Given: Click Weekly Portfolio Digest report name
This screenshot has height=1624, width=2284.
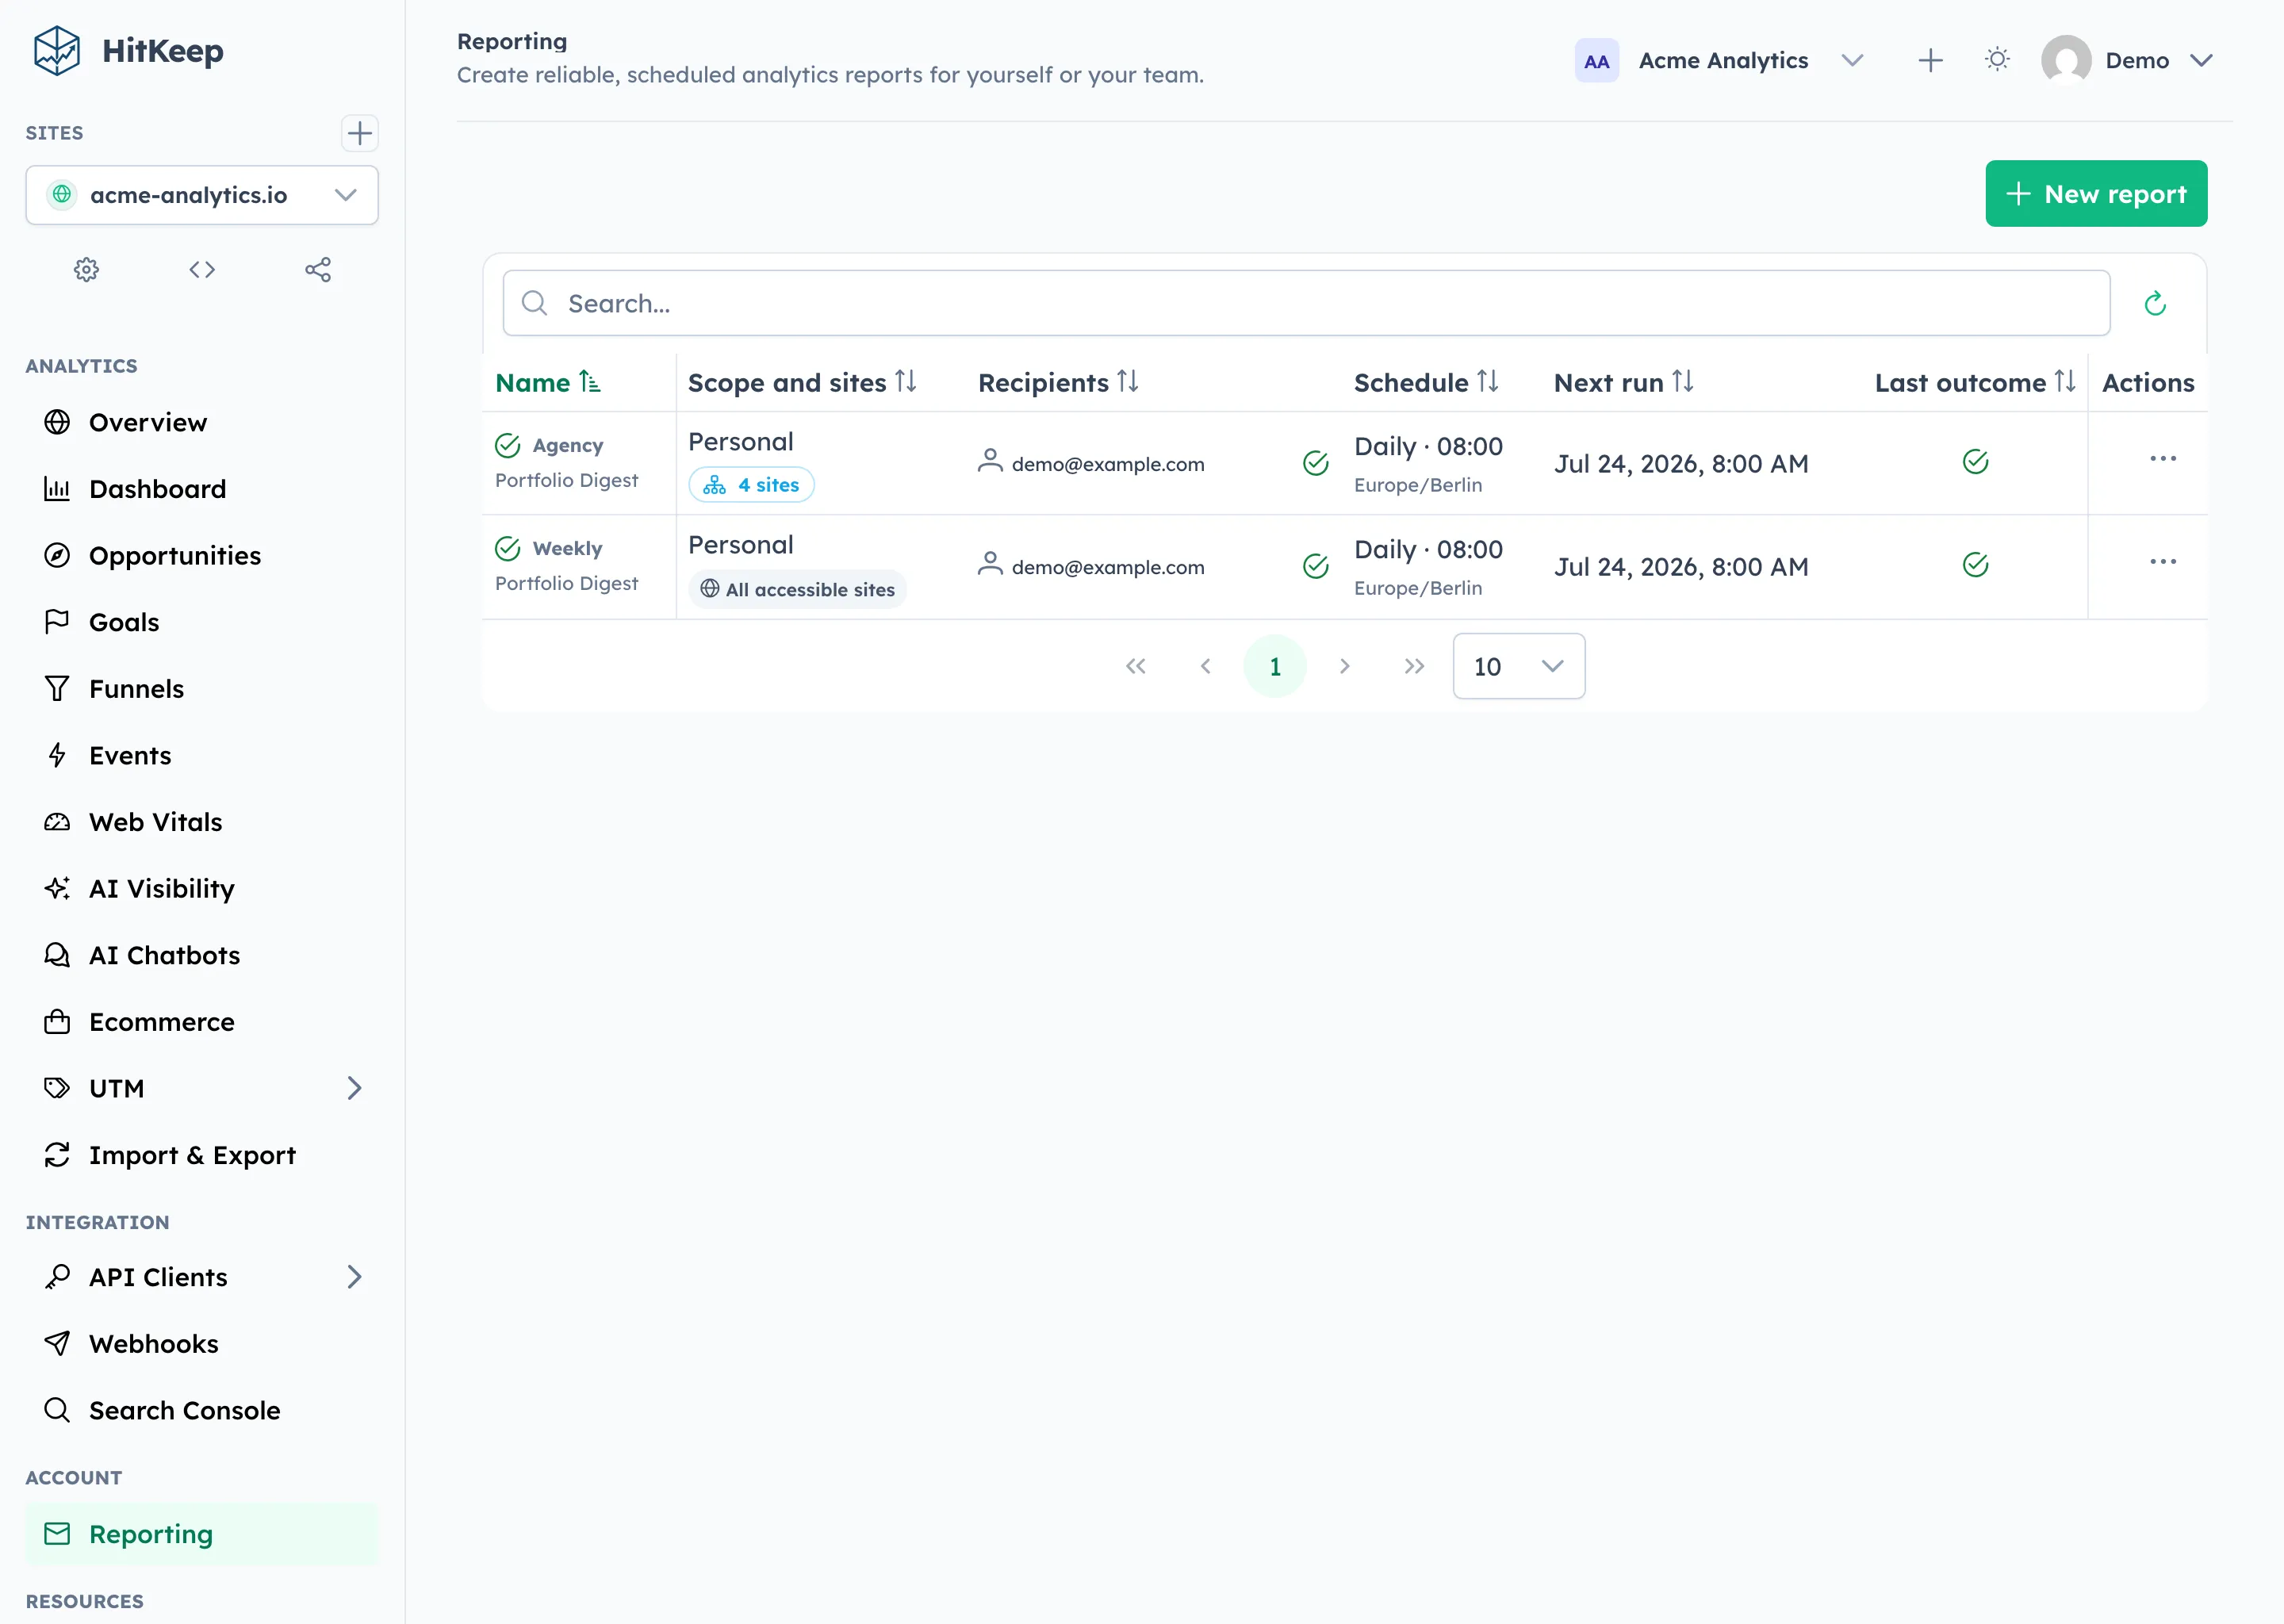Looking at the screenshot, I should tap(567, 566).
